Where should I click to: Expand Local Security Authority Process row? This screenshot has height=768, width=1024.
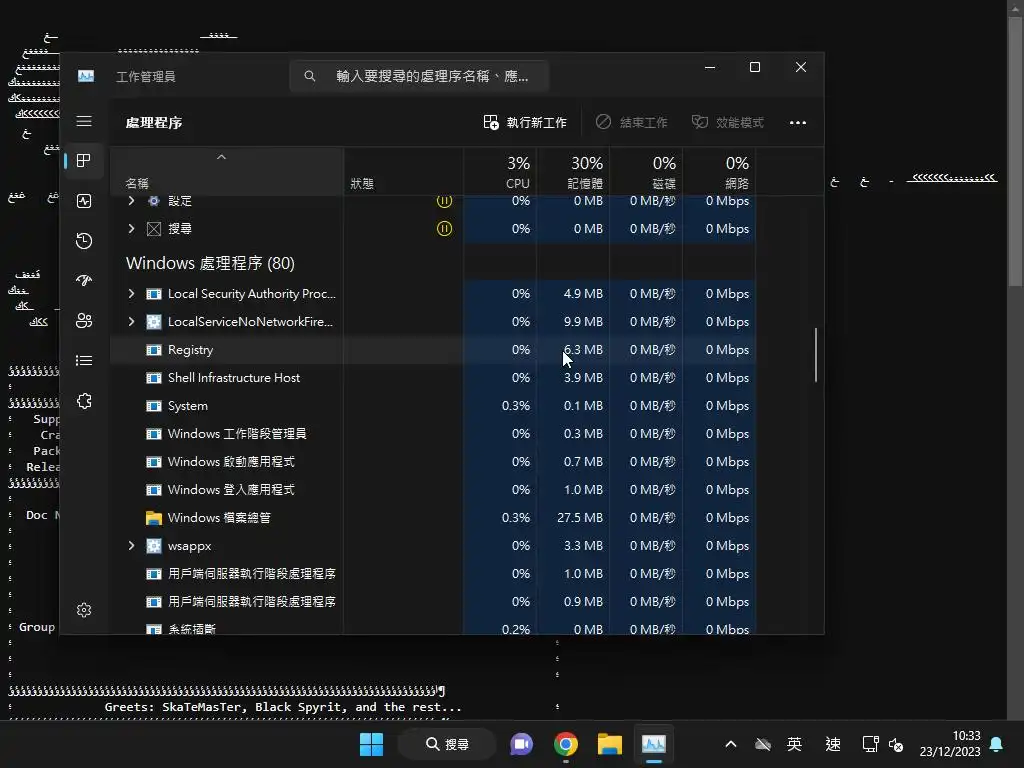click(x=131, y=294)
